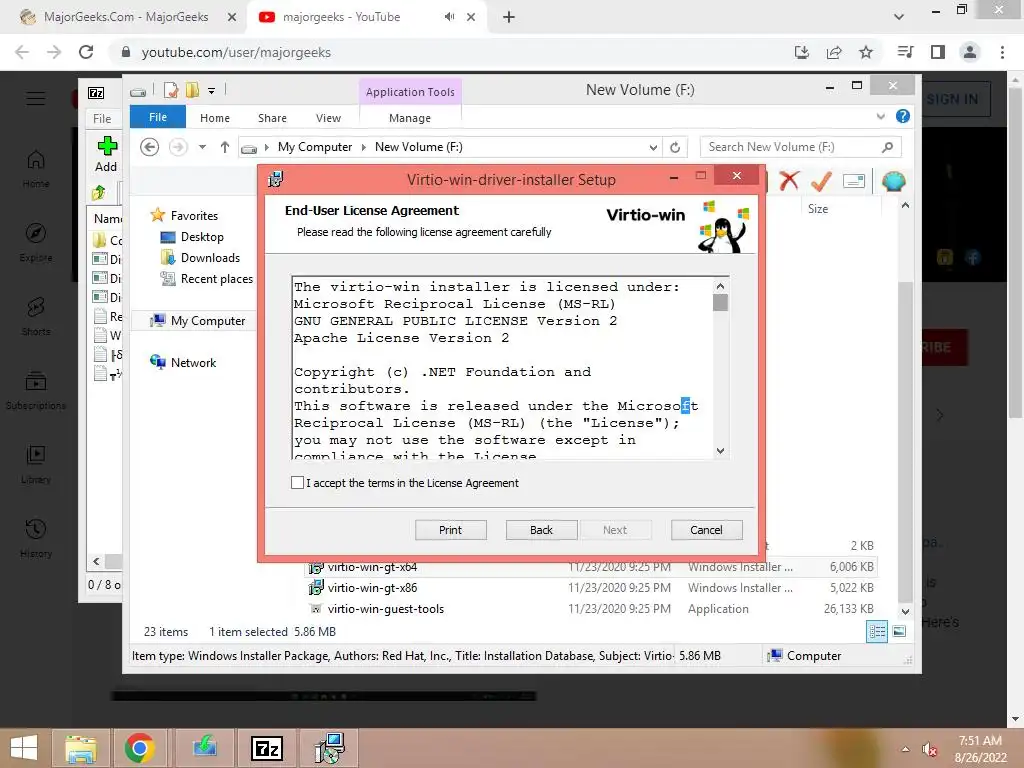
Task: Select Favorites in navigation pane
Action: 194,216
